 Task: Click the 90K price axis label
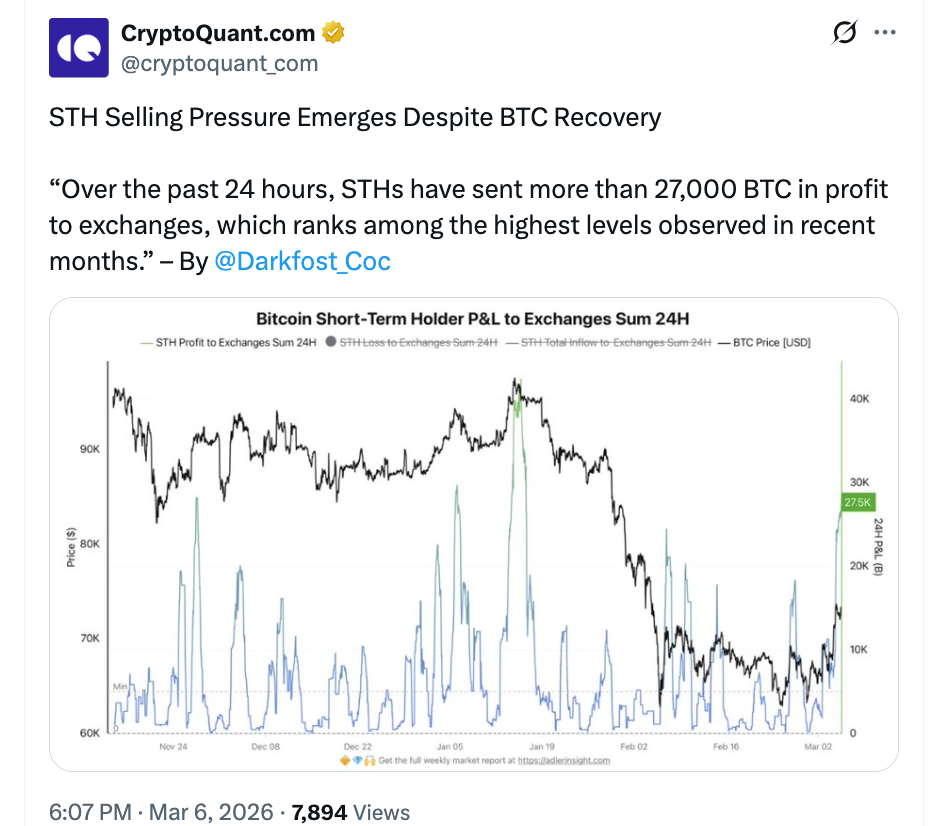click(x=89, y=450)
